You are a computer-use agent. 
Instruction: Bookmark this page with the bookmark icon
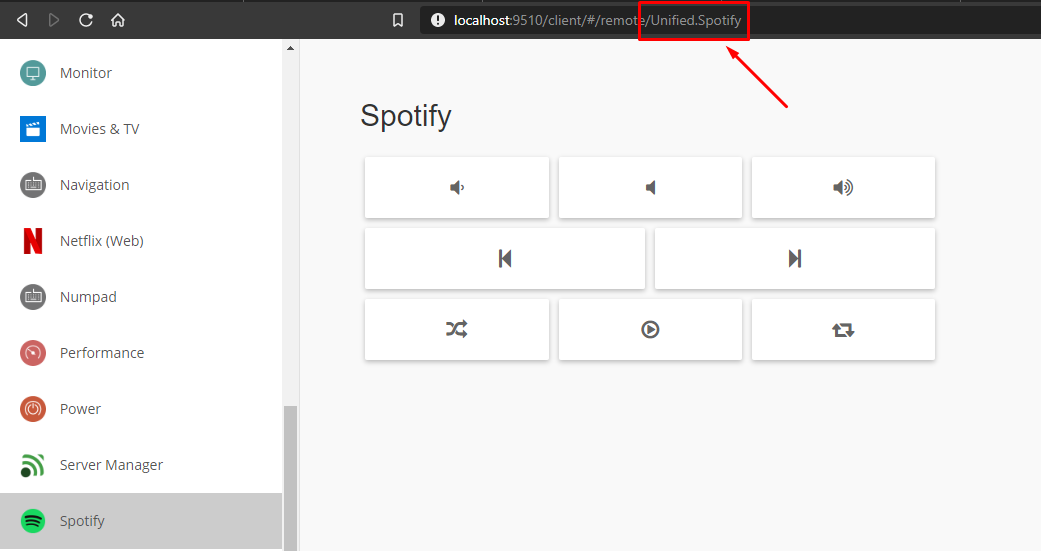[x=398, y=20]
